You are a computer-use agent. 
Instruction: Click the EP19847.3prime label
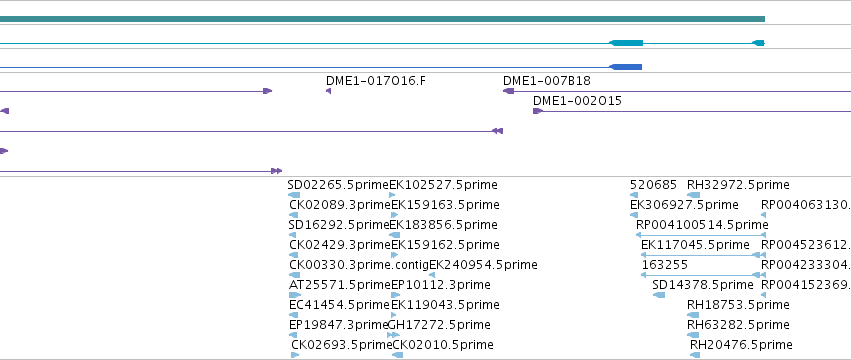339,325
